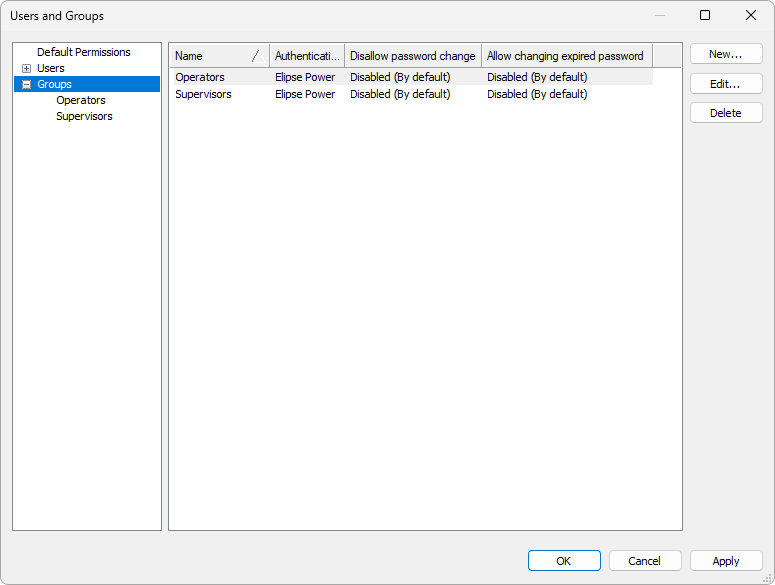Click the New... button
This screenshot has height=585, width=775.
click(725, 54)
